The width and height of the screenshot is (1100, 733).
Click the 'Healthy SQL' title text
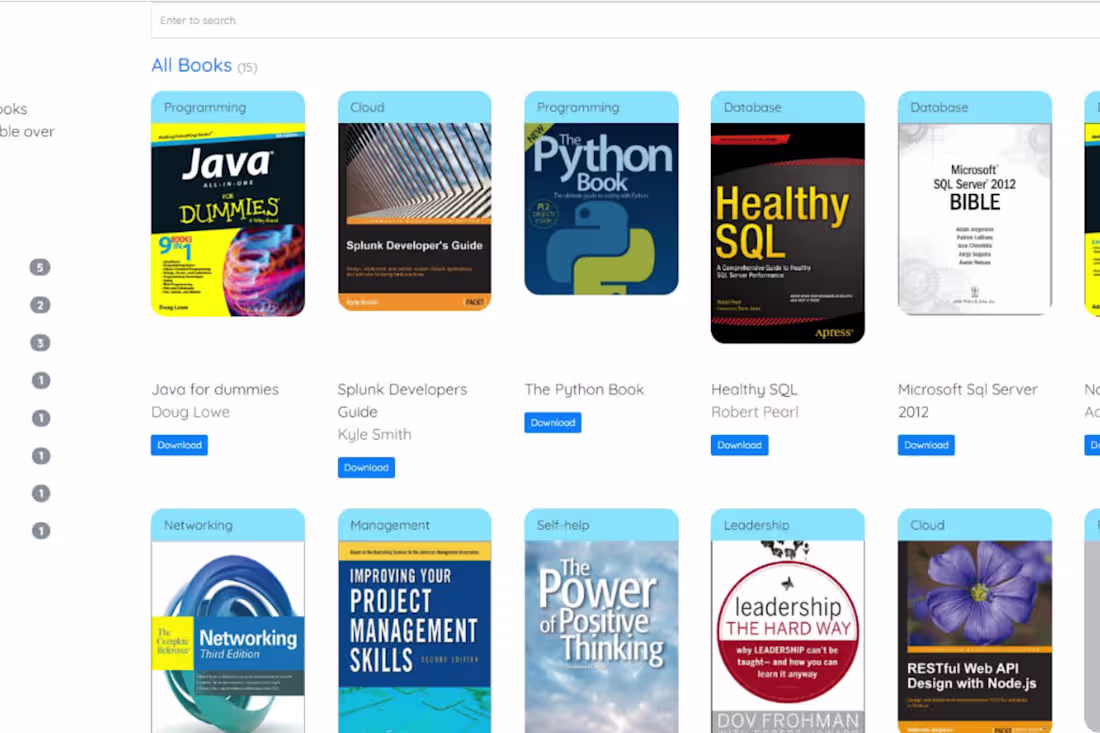point(754,389)
